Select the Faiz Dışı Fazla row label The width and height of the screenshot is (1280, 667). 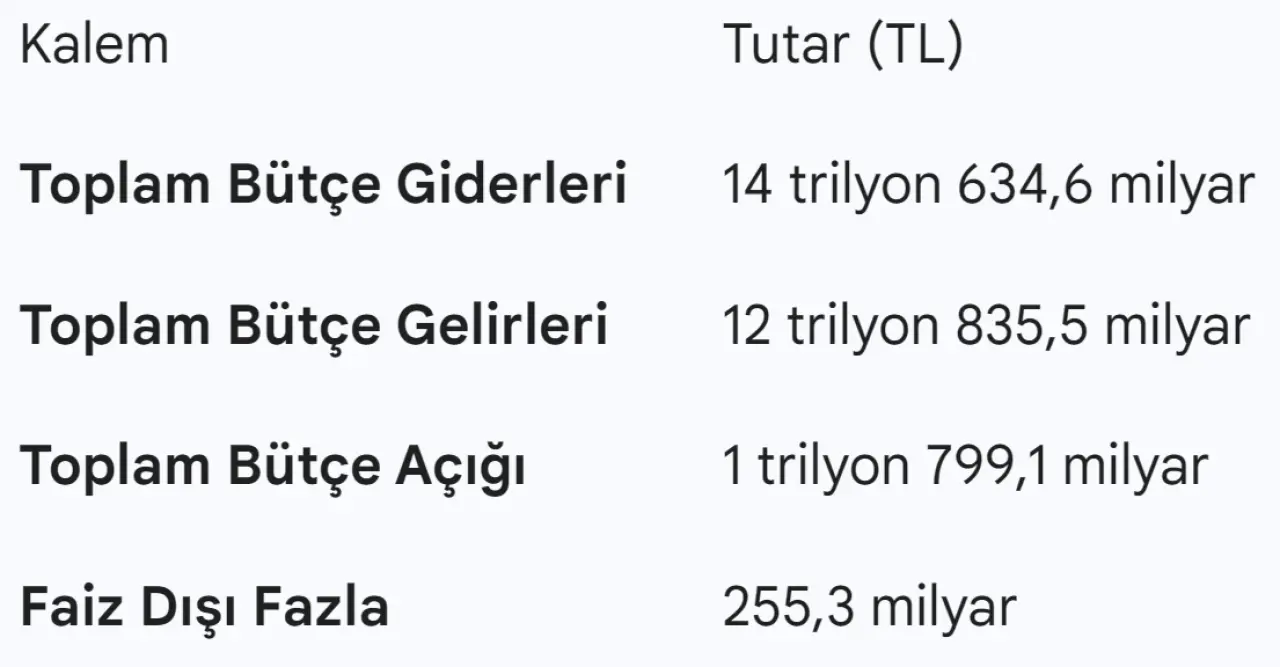tap(204, 607)
